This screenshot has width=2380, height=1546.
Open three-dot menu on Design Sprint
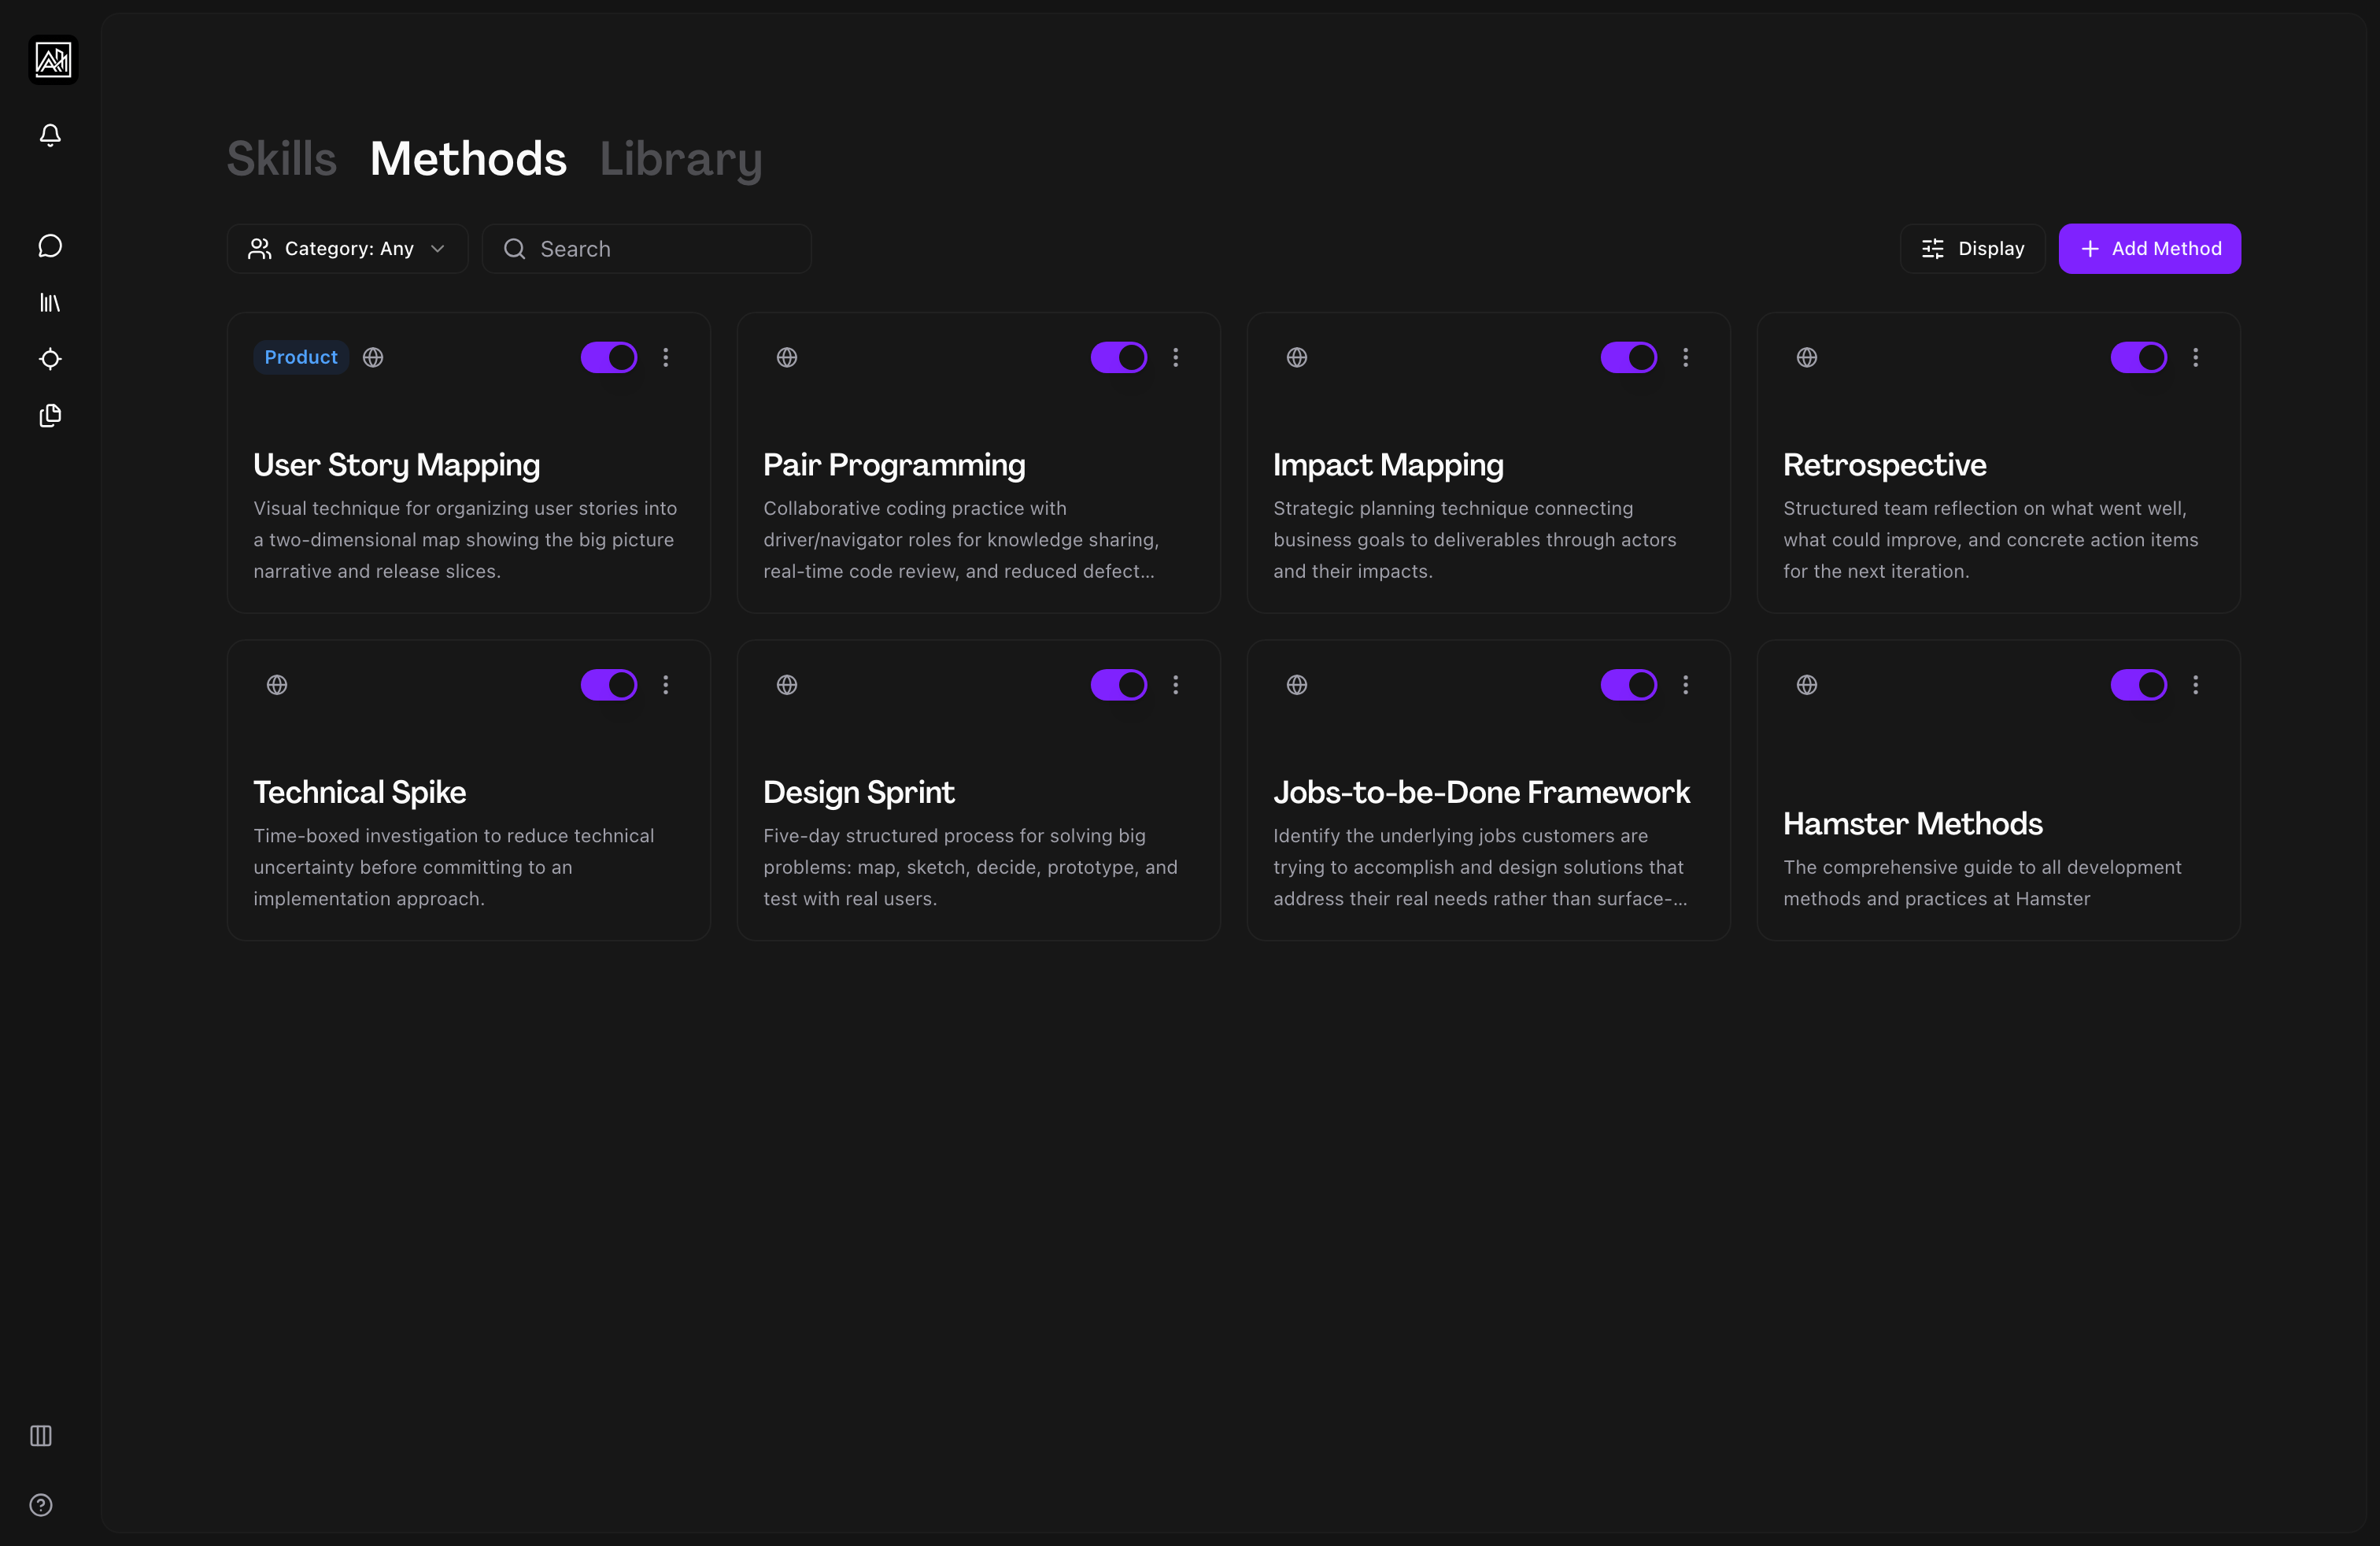(1176, 685)
